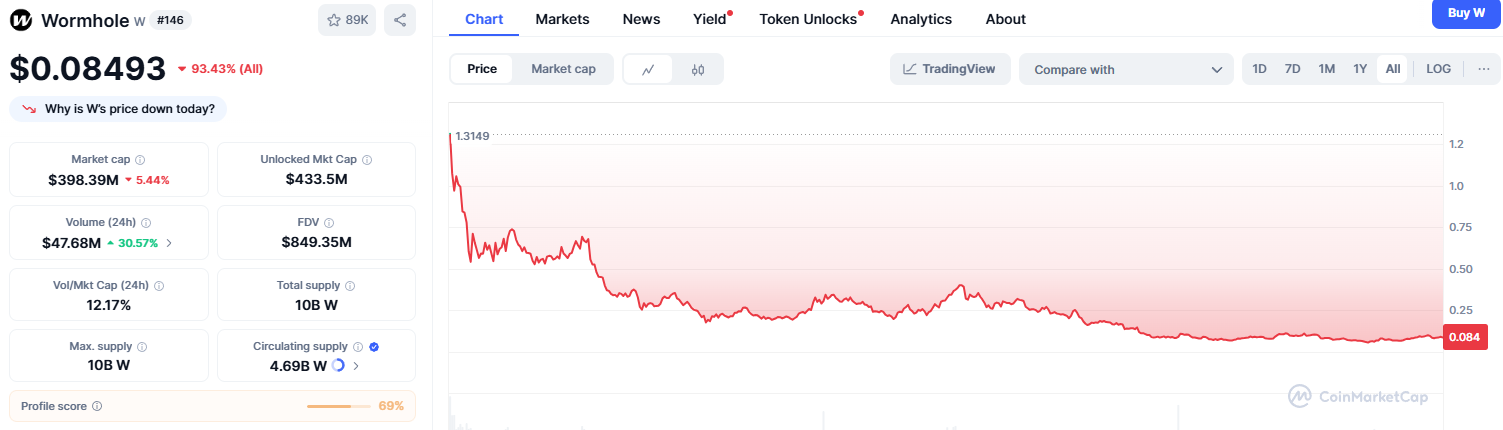Switch to line chart view icon
Viewport: 1503px width, 430px height.
[648, 69]
